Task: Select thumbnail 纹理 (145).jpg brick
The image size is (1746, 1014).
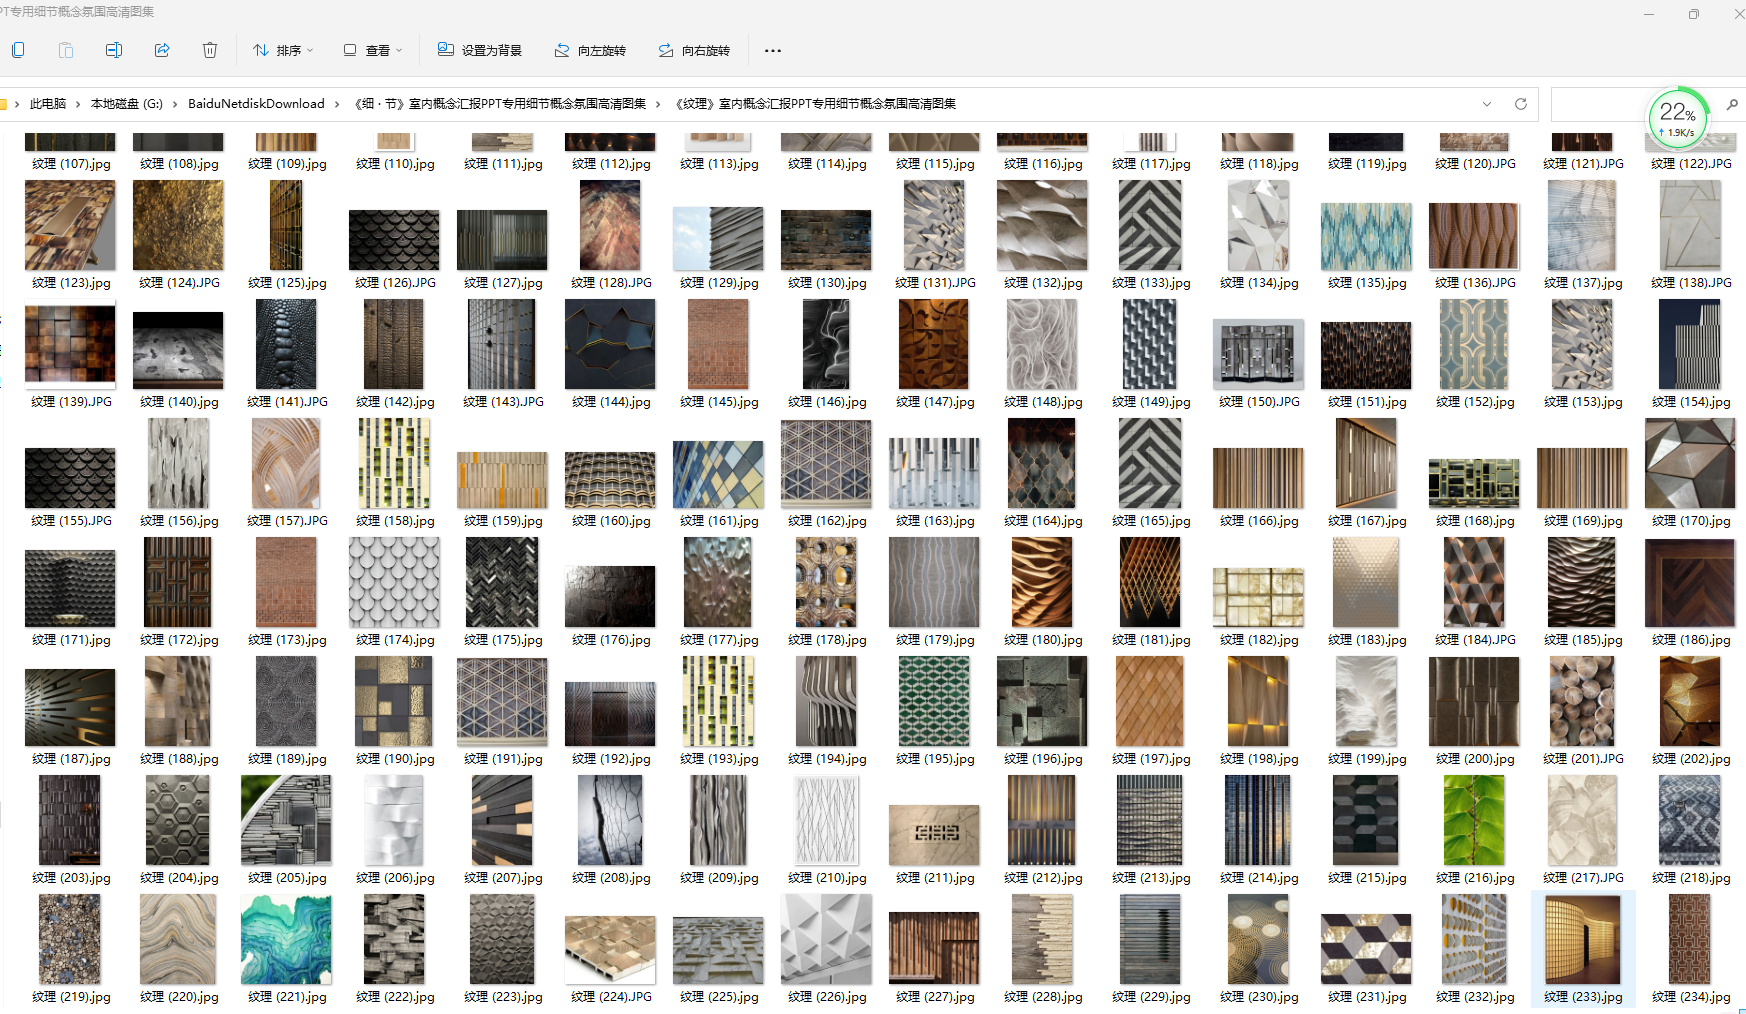Action: coord(718,344)
